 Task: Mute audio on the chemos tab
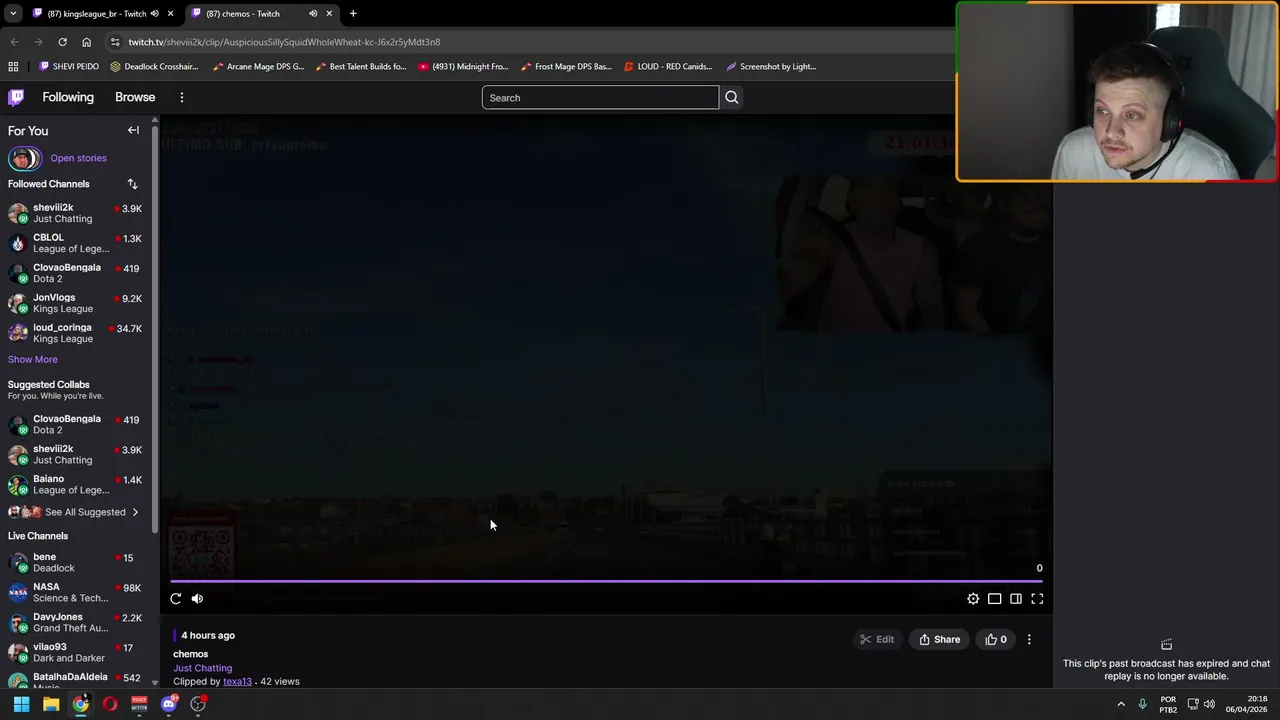[x=313, y=14]
